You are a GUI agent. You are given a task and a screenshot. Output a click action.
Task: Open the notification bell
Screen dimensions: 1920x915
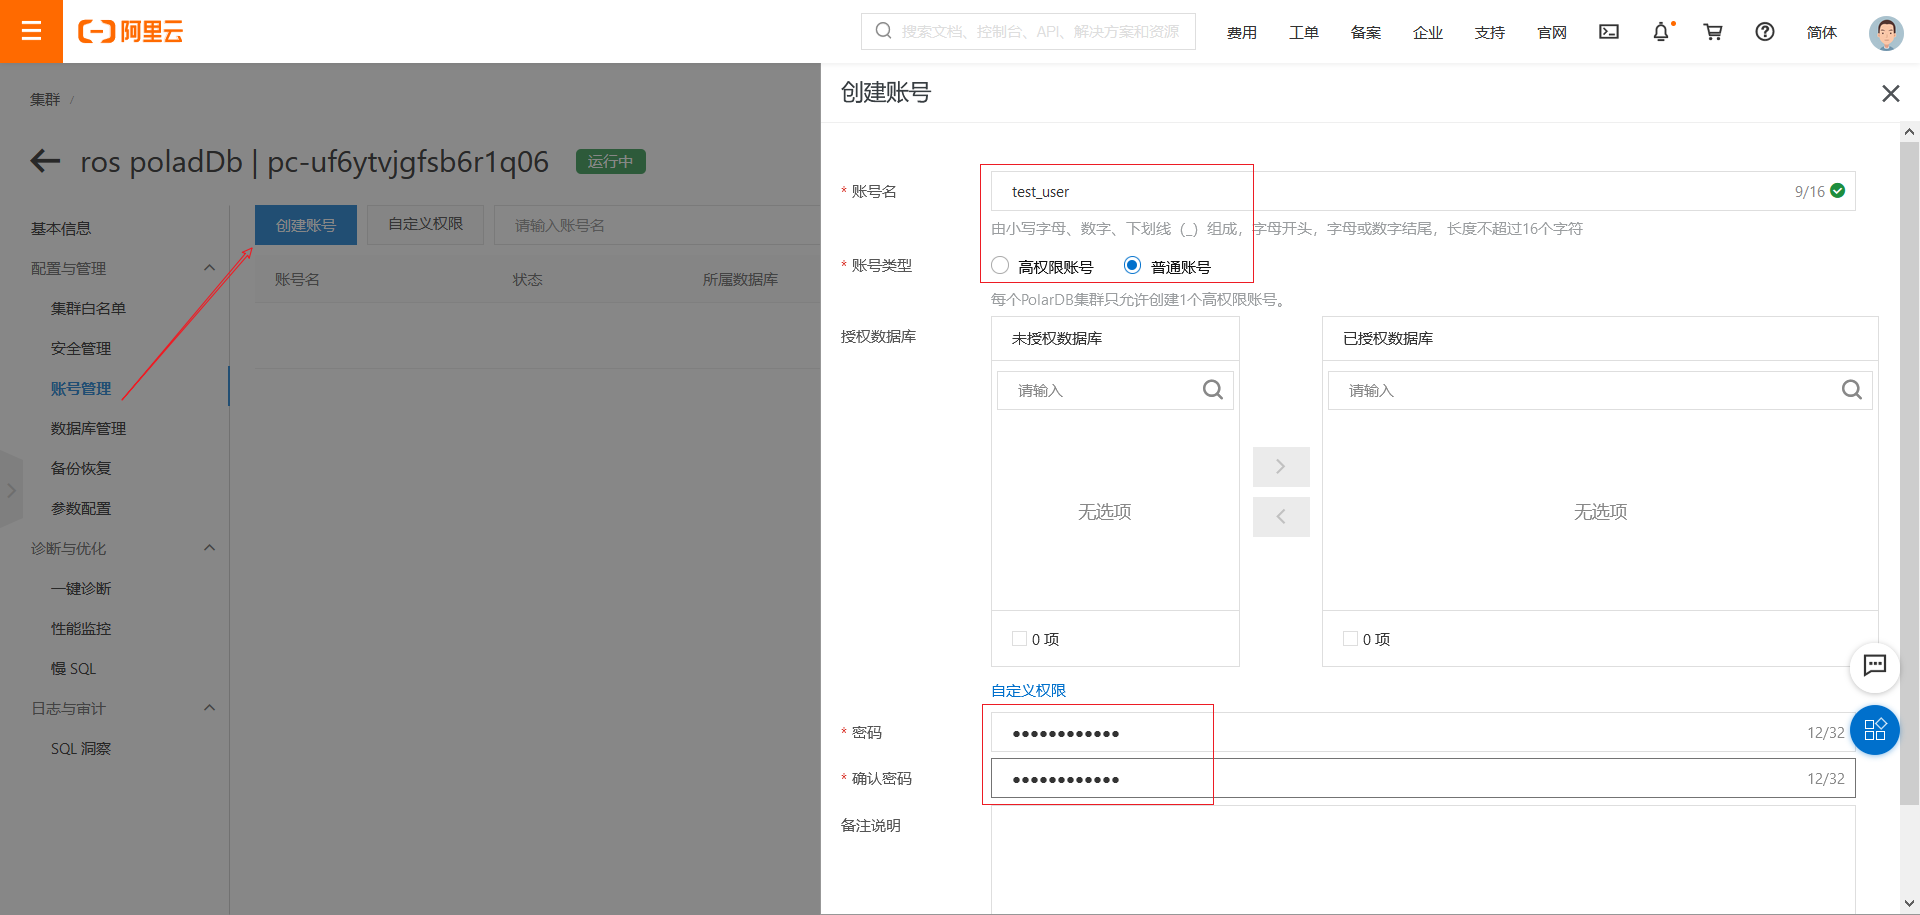(1661, 32)
